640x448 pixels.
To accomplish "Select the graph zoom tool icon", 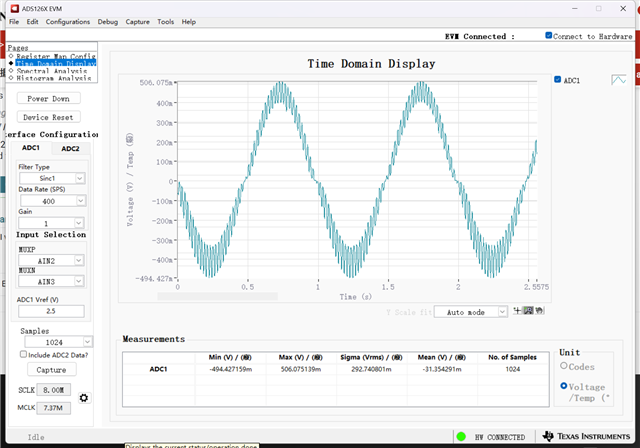I will tap(528, 311).
